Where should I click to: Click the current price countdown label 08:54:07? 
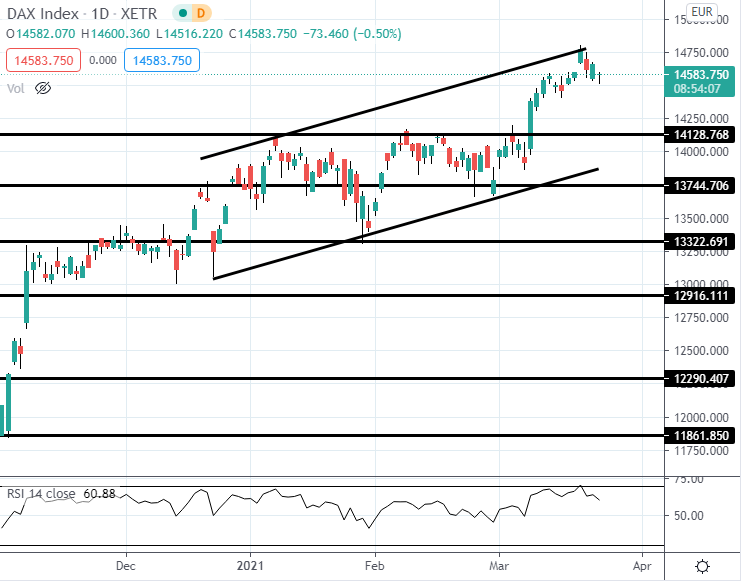tap(697, 89)
